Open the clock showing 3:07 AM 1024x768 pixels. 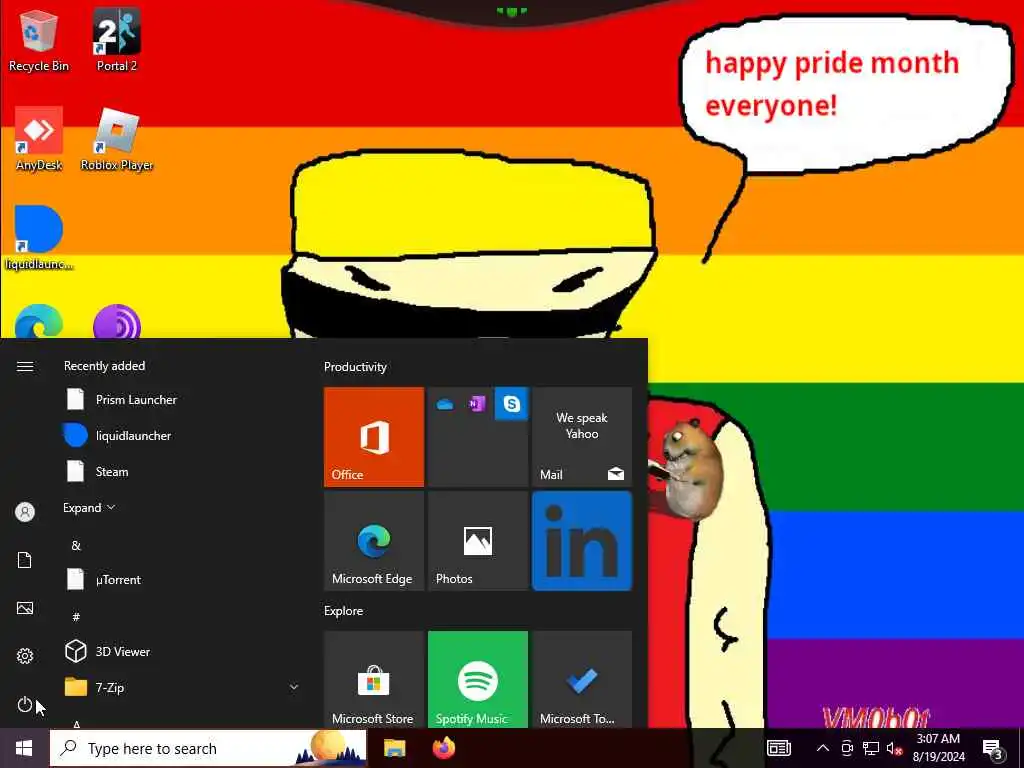pos(938,748)
